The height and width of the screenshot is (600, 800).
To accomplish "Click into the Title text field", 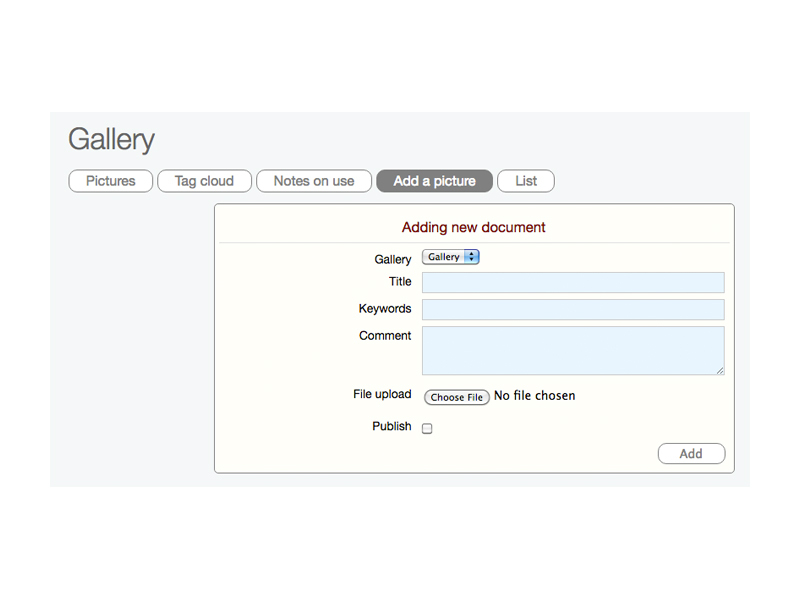I will (573, 283).
